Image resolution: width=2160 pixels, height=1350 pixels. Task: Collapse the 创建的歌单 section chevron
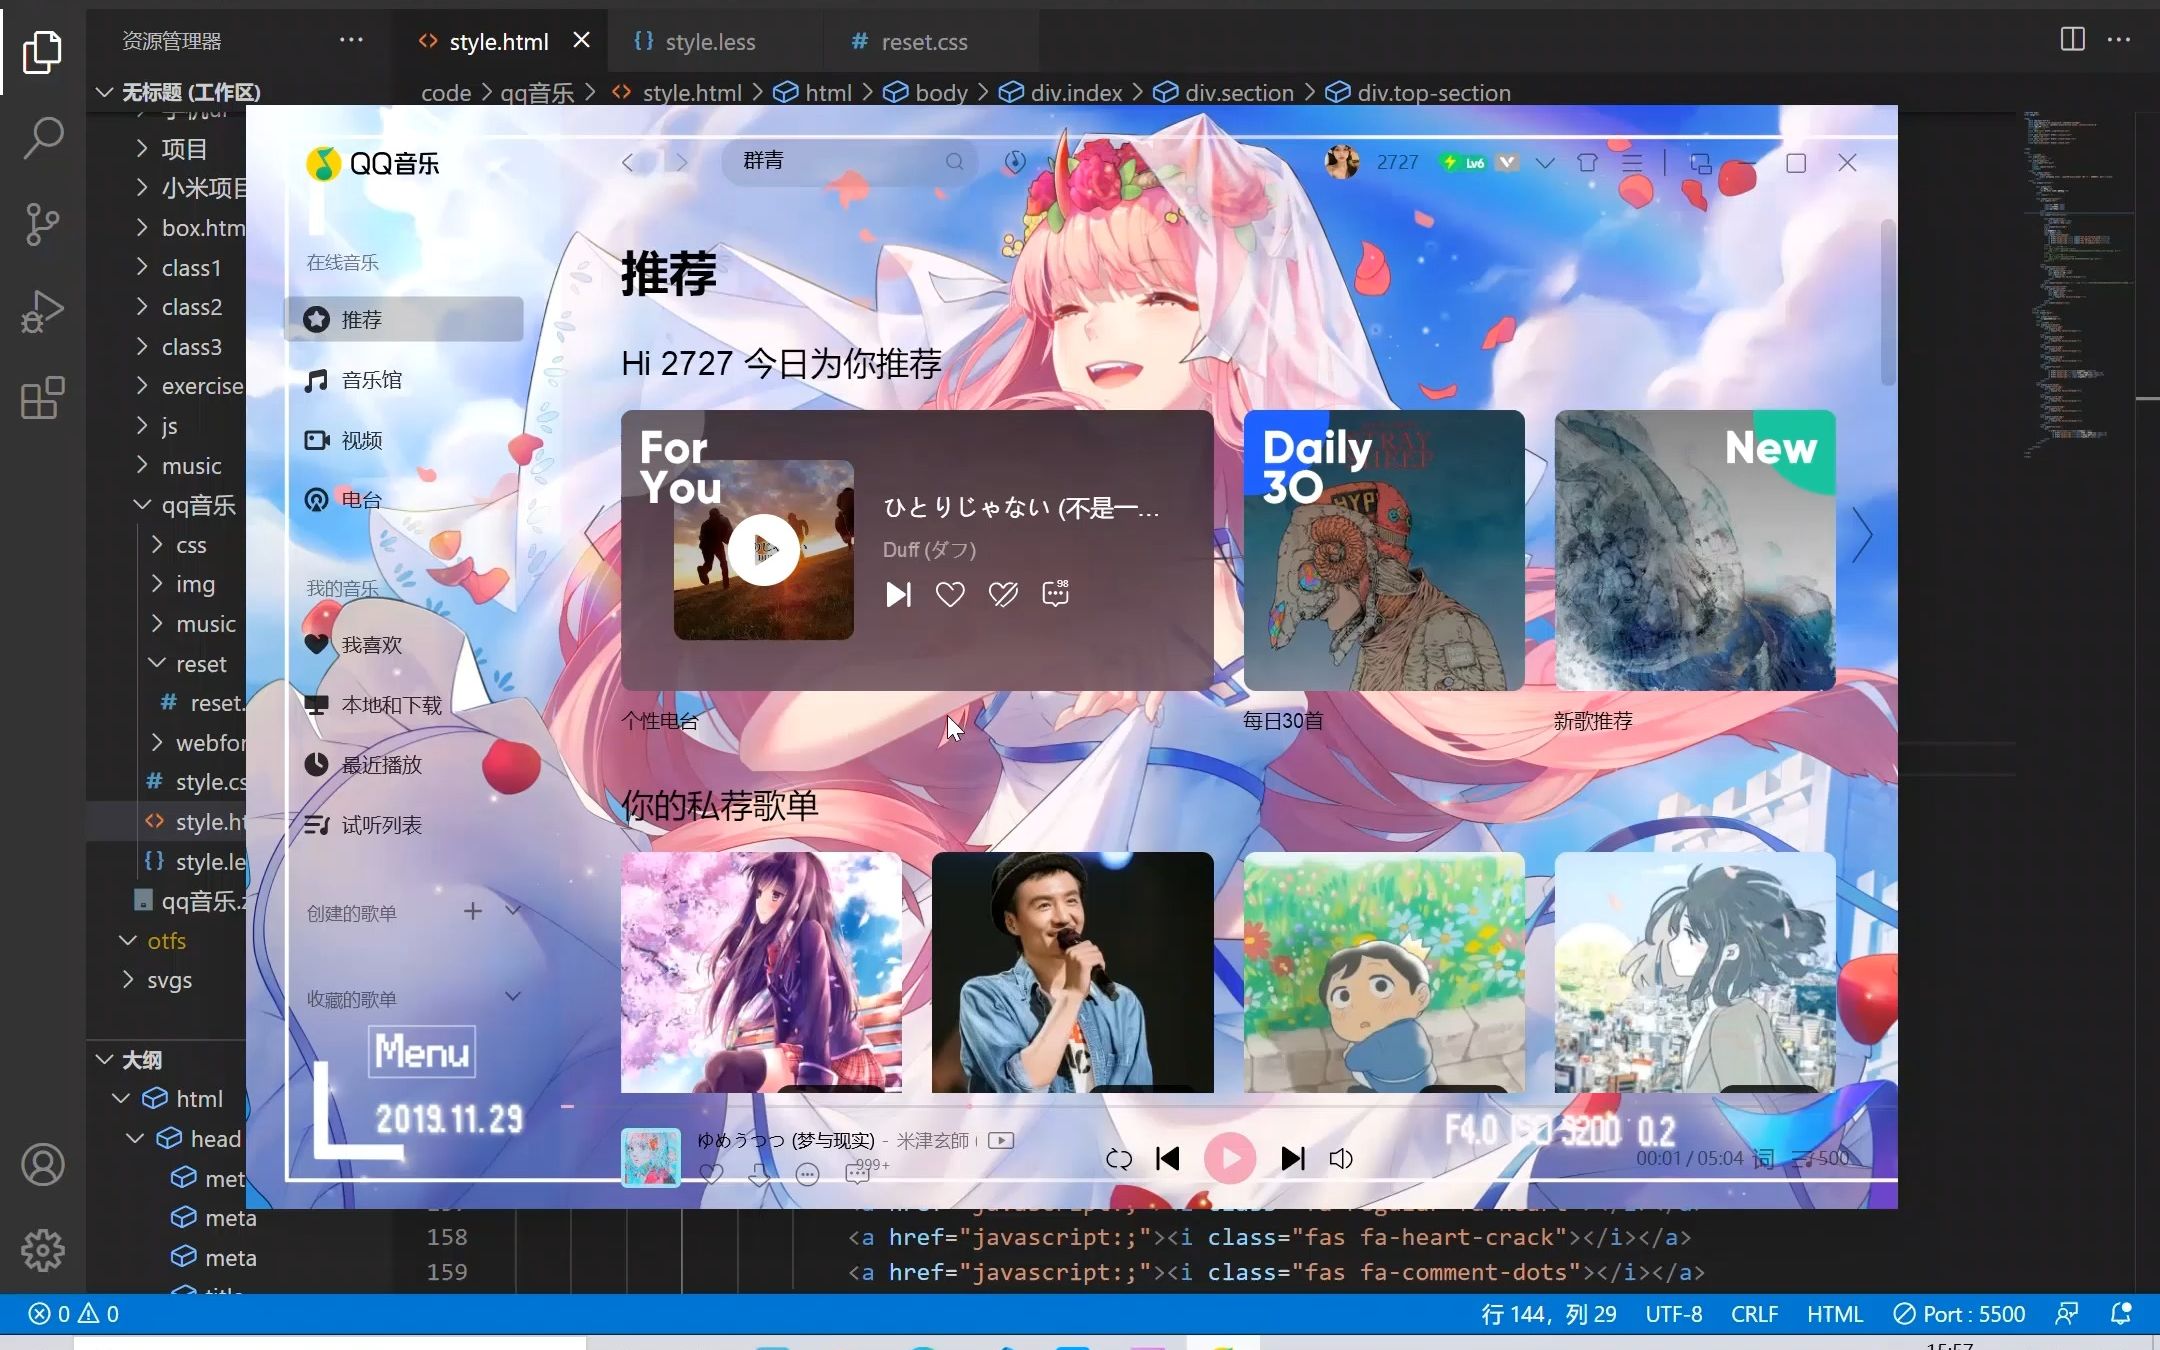[x=513, y=911]
